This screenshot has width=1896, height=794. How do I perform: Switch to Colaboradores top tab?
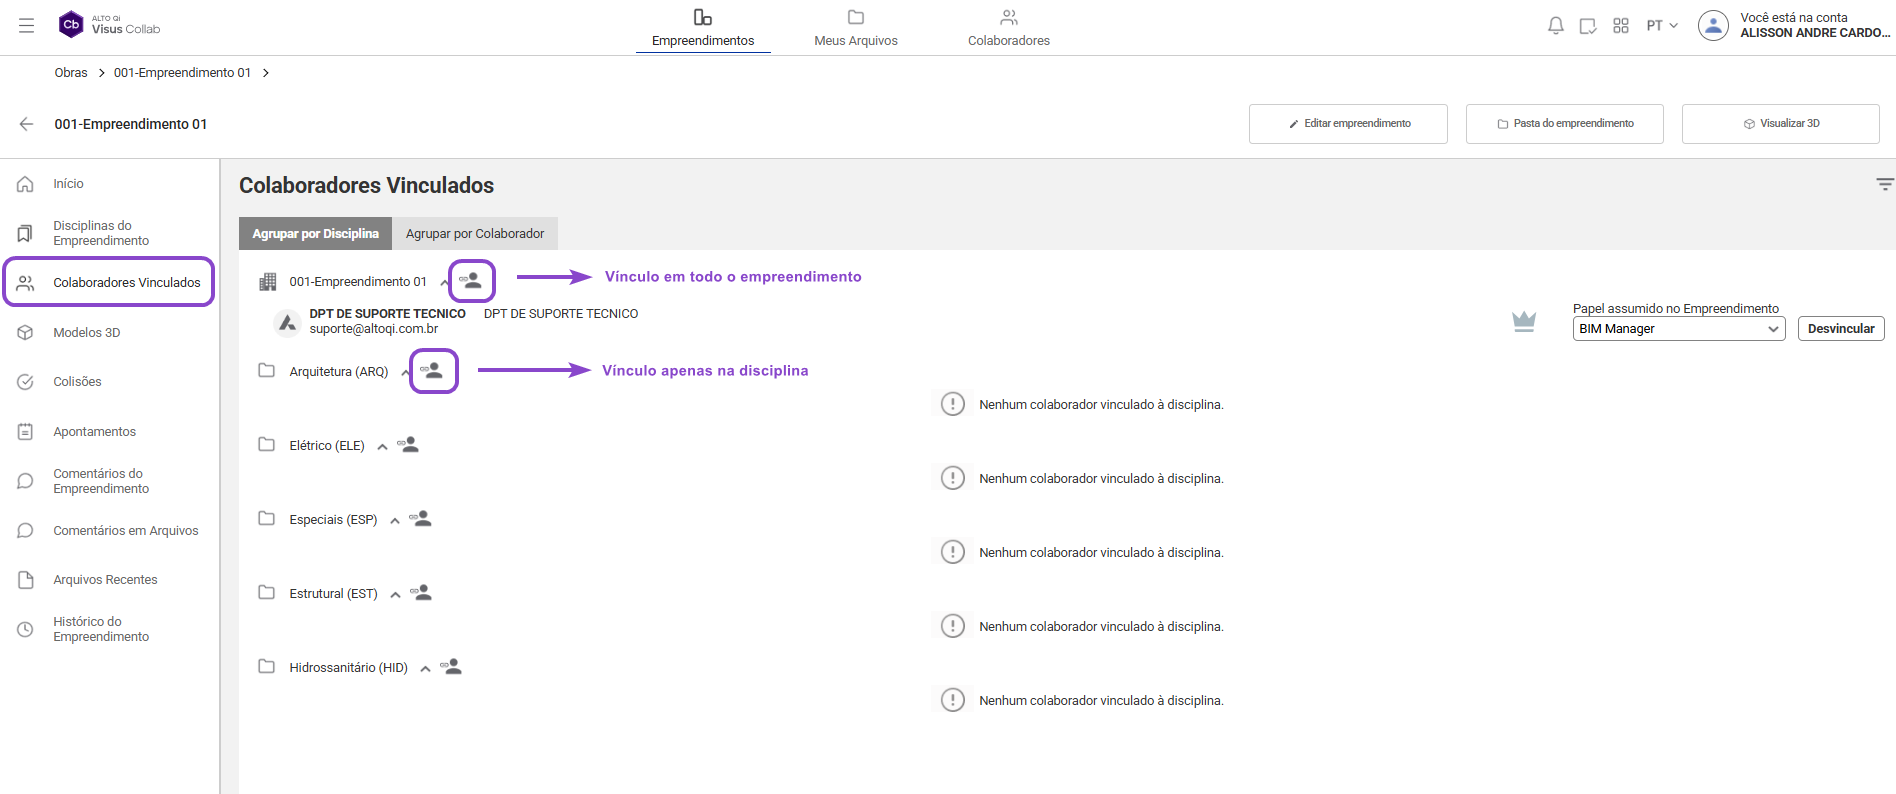coord(1009,28)
